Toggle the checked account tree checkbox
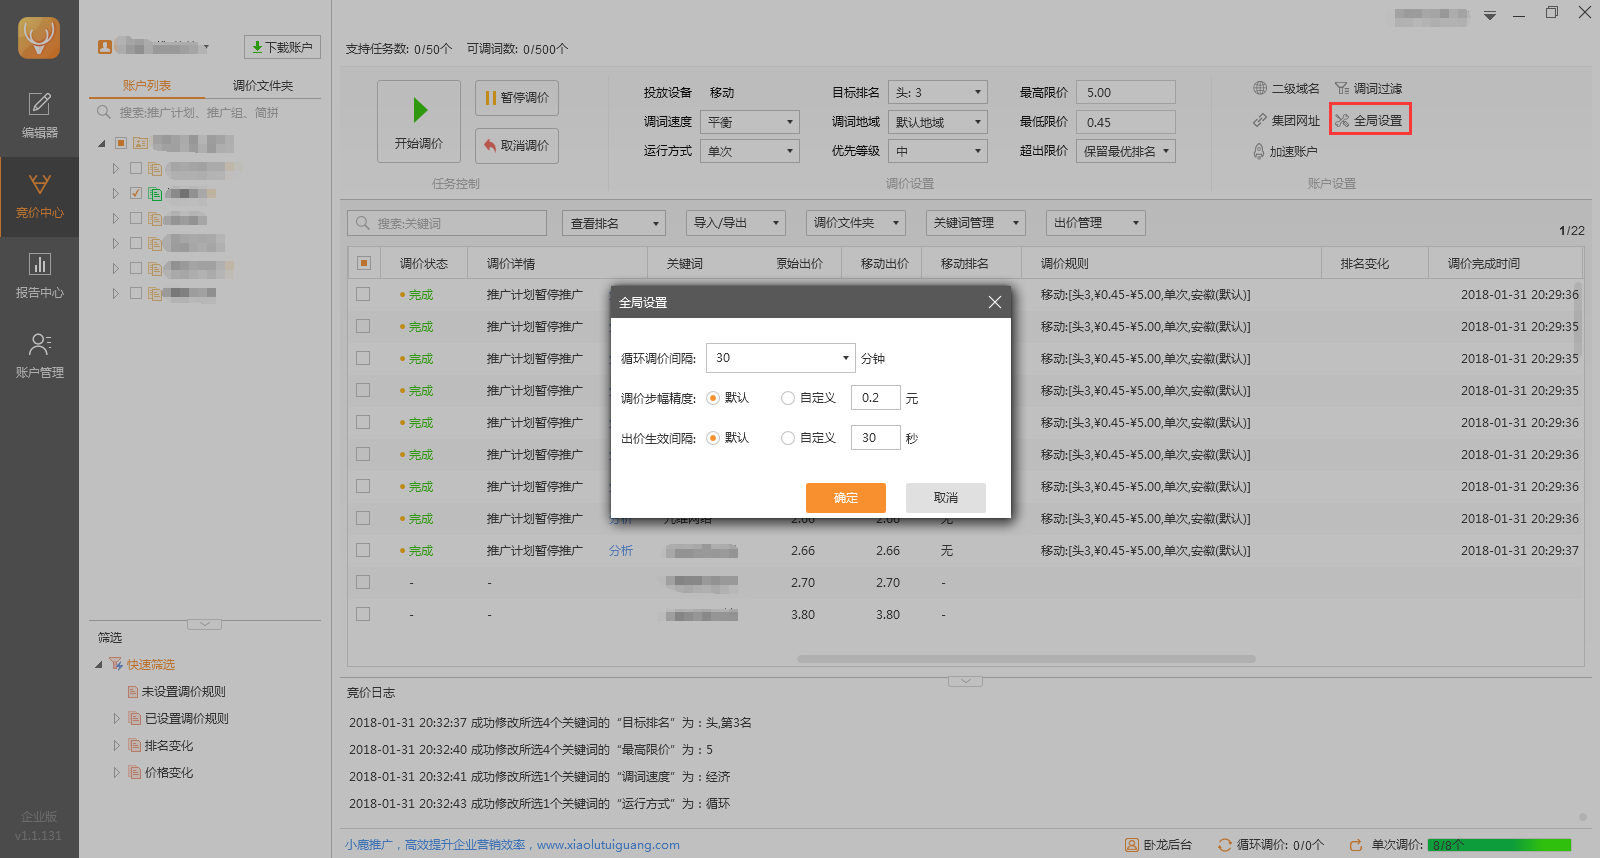The height and width of the screenshot is (858, 1600). point(136,193)
